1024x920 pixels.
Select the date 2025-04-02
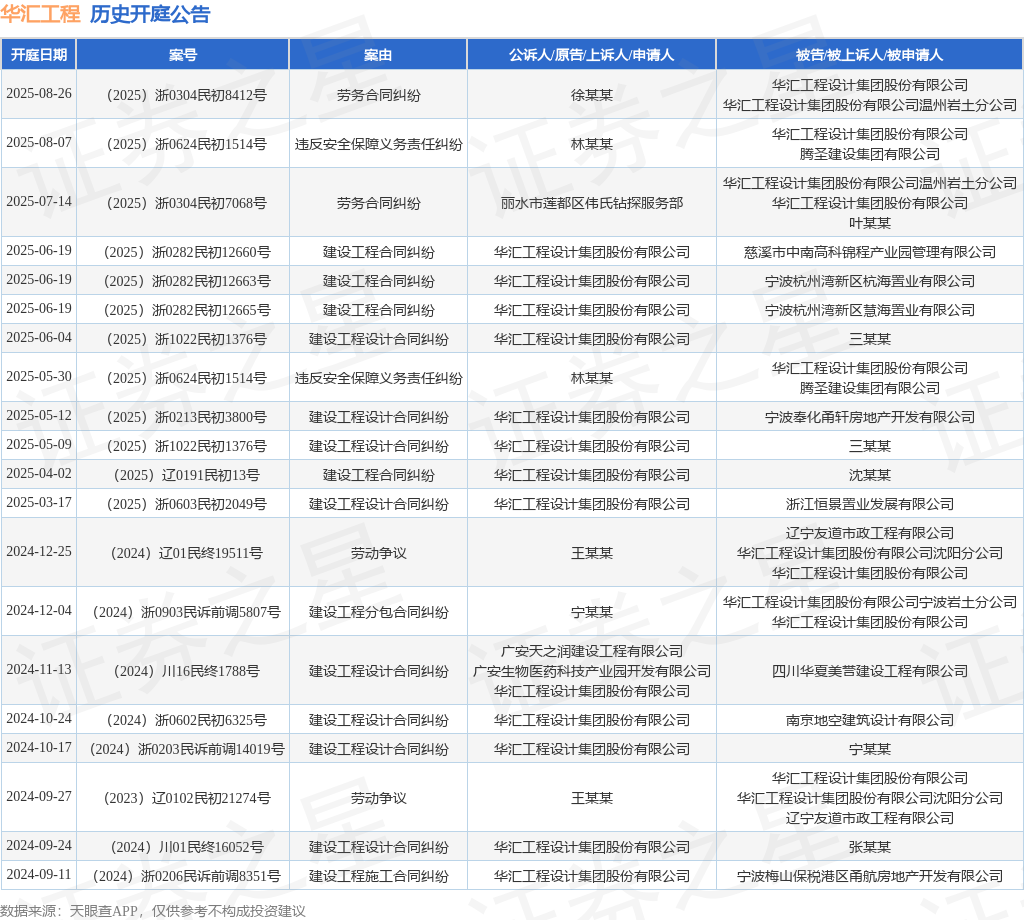click(39, 473)
